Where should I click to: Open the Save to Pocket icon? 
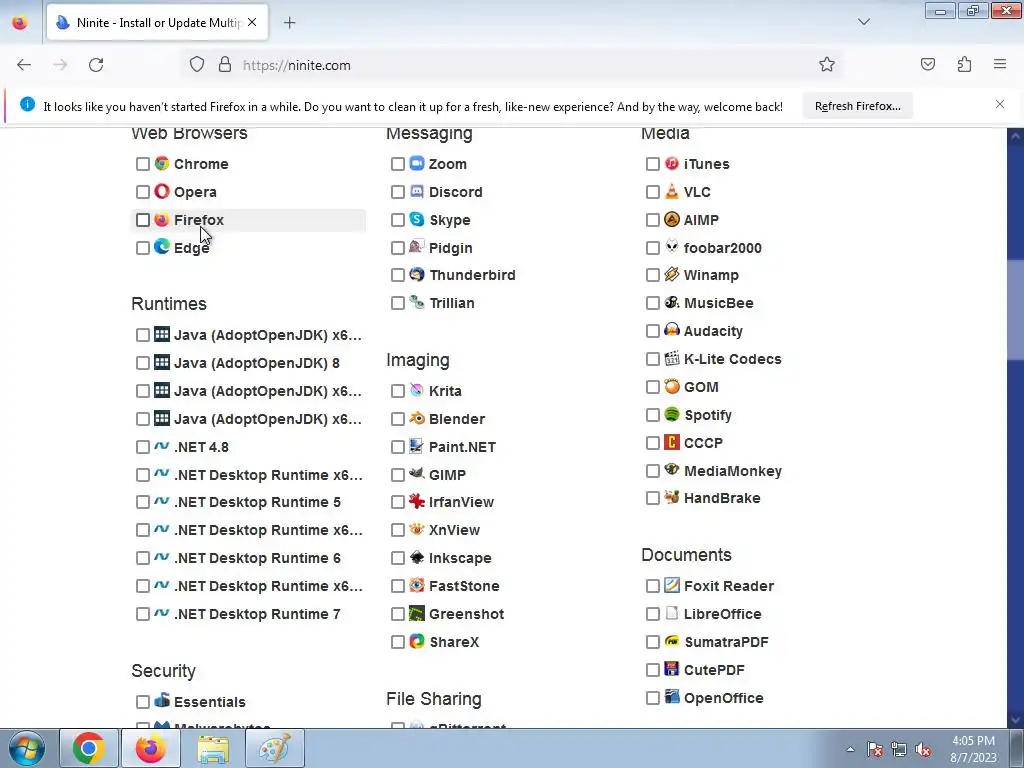[x=927, y=65]
